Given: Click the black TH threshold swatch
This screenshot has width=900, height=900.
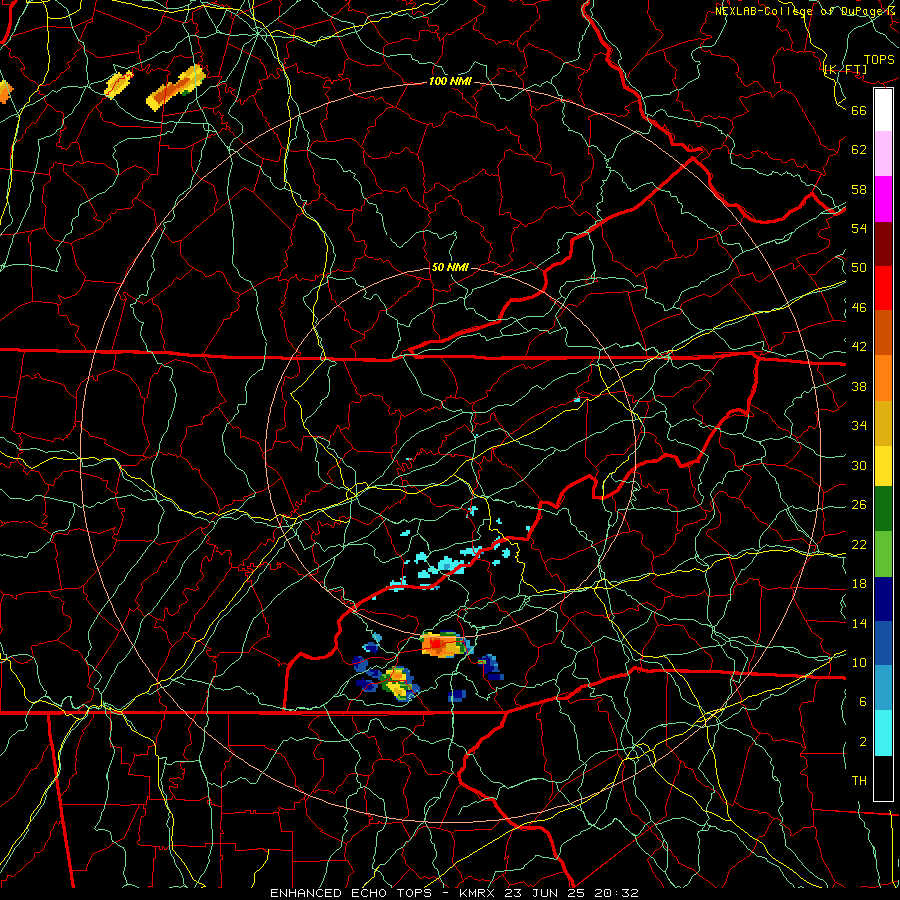Looking at the screenshot, I should (883, 778).
